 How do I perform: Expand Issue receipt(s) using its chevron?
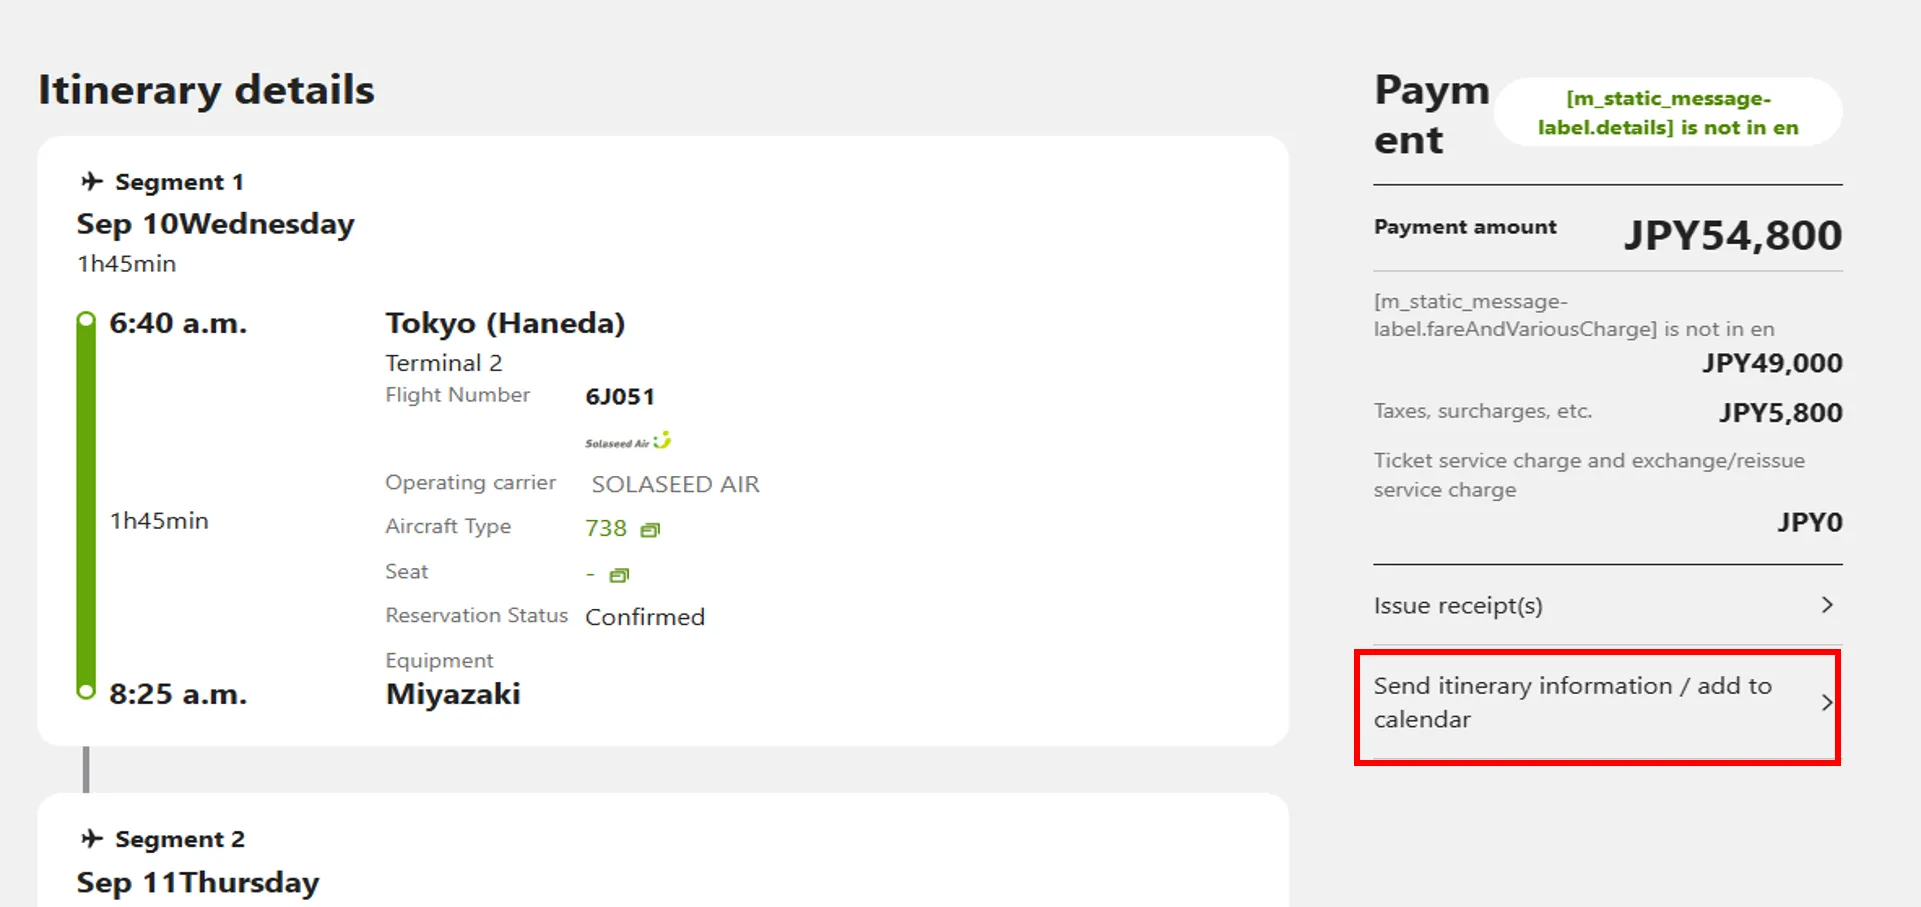[1826, 605]
